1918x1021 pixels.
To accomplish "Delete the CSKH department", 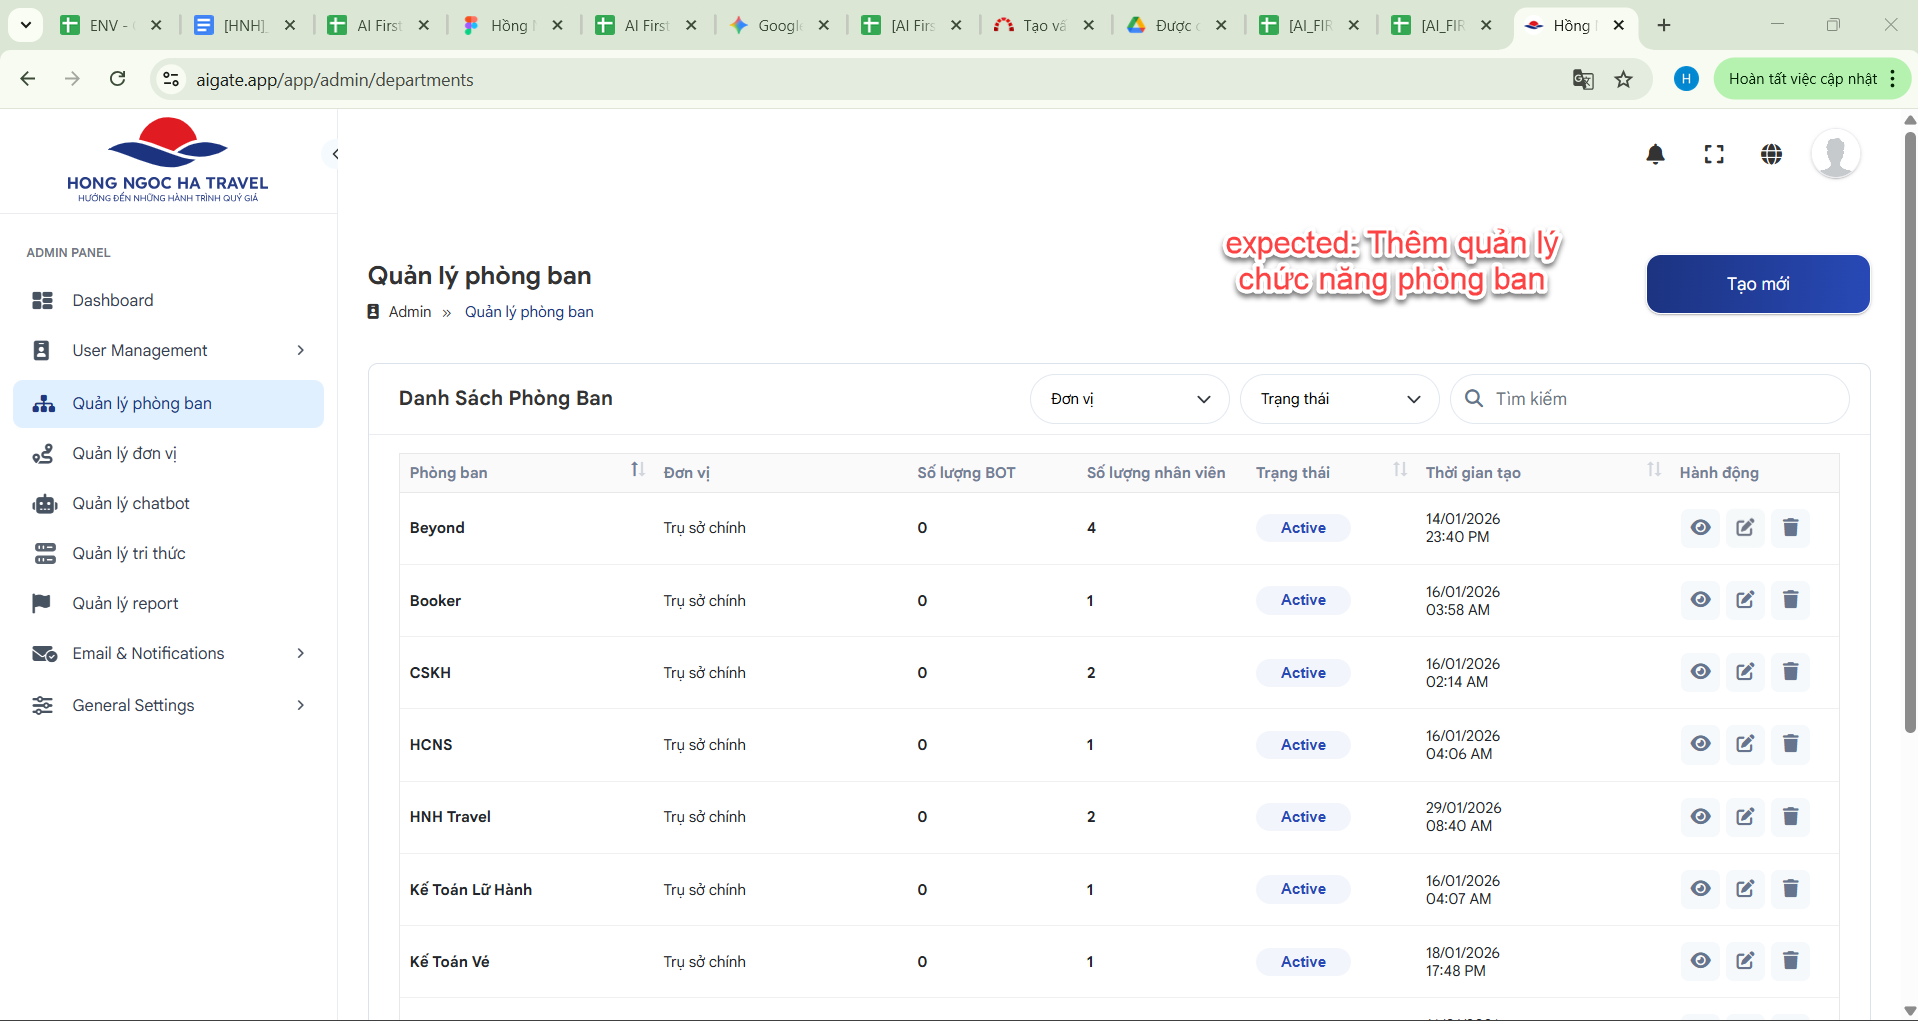I will coord(1790,672).
